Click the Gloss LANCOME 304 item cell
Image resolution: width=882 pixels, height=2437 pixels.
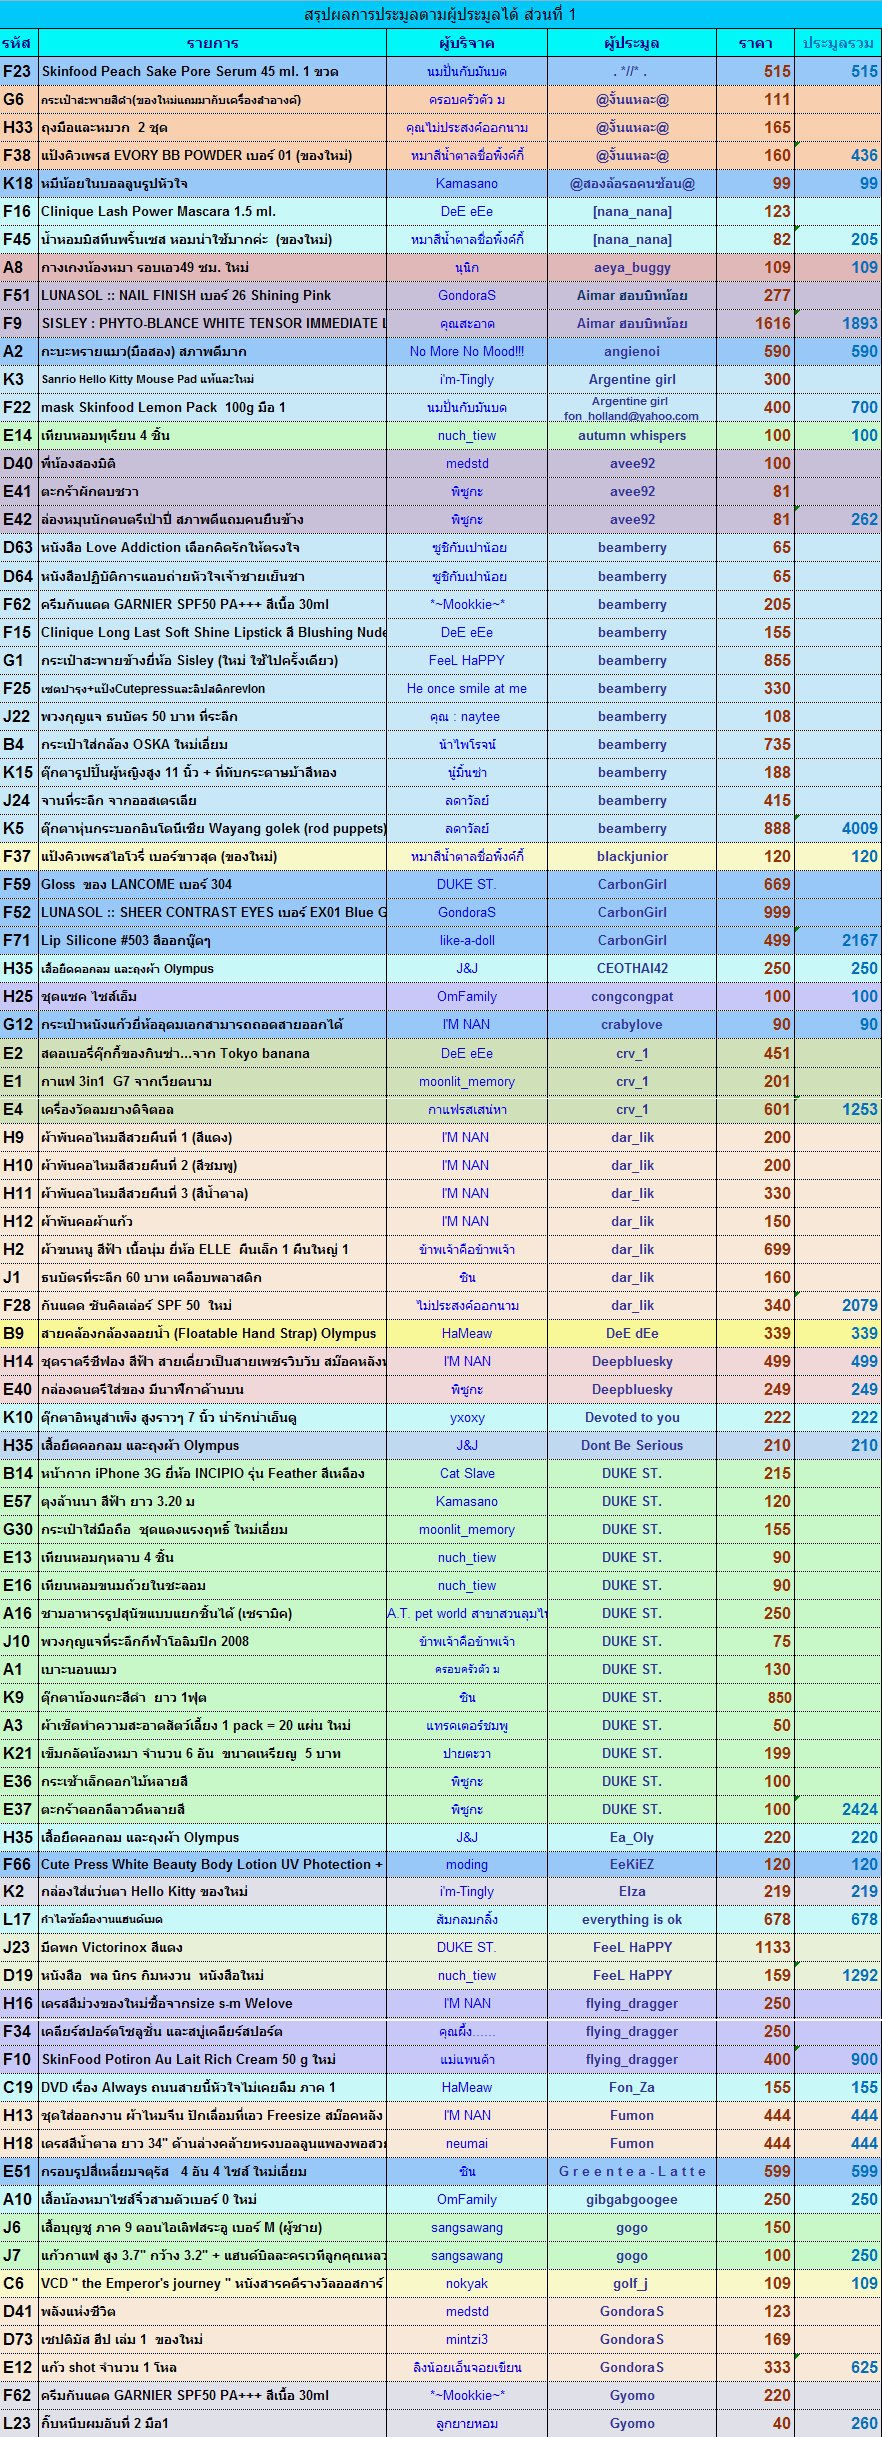click(x=212, y=884)
